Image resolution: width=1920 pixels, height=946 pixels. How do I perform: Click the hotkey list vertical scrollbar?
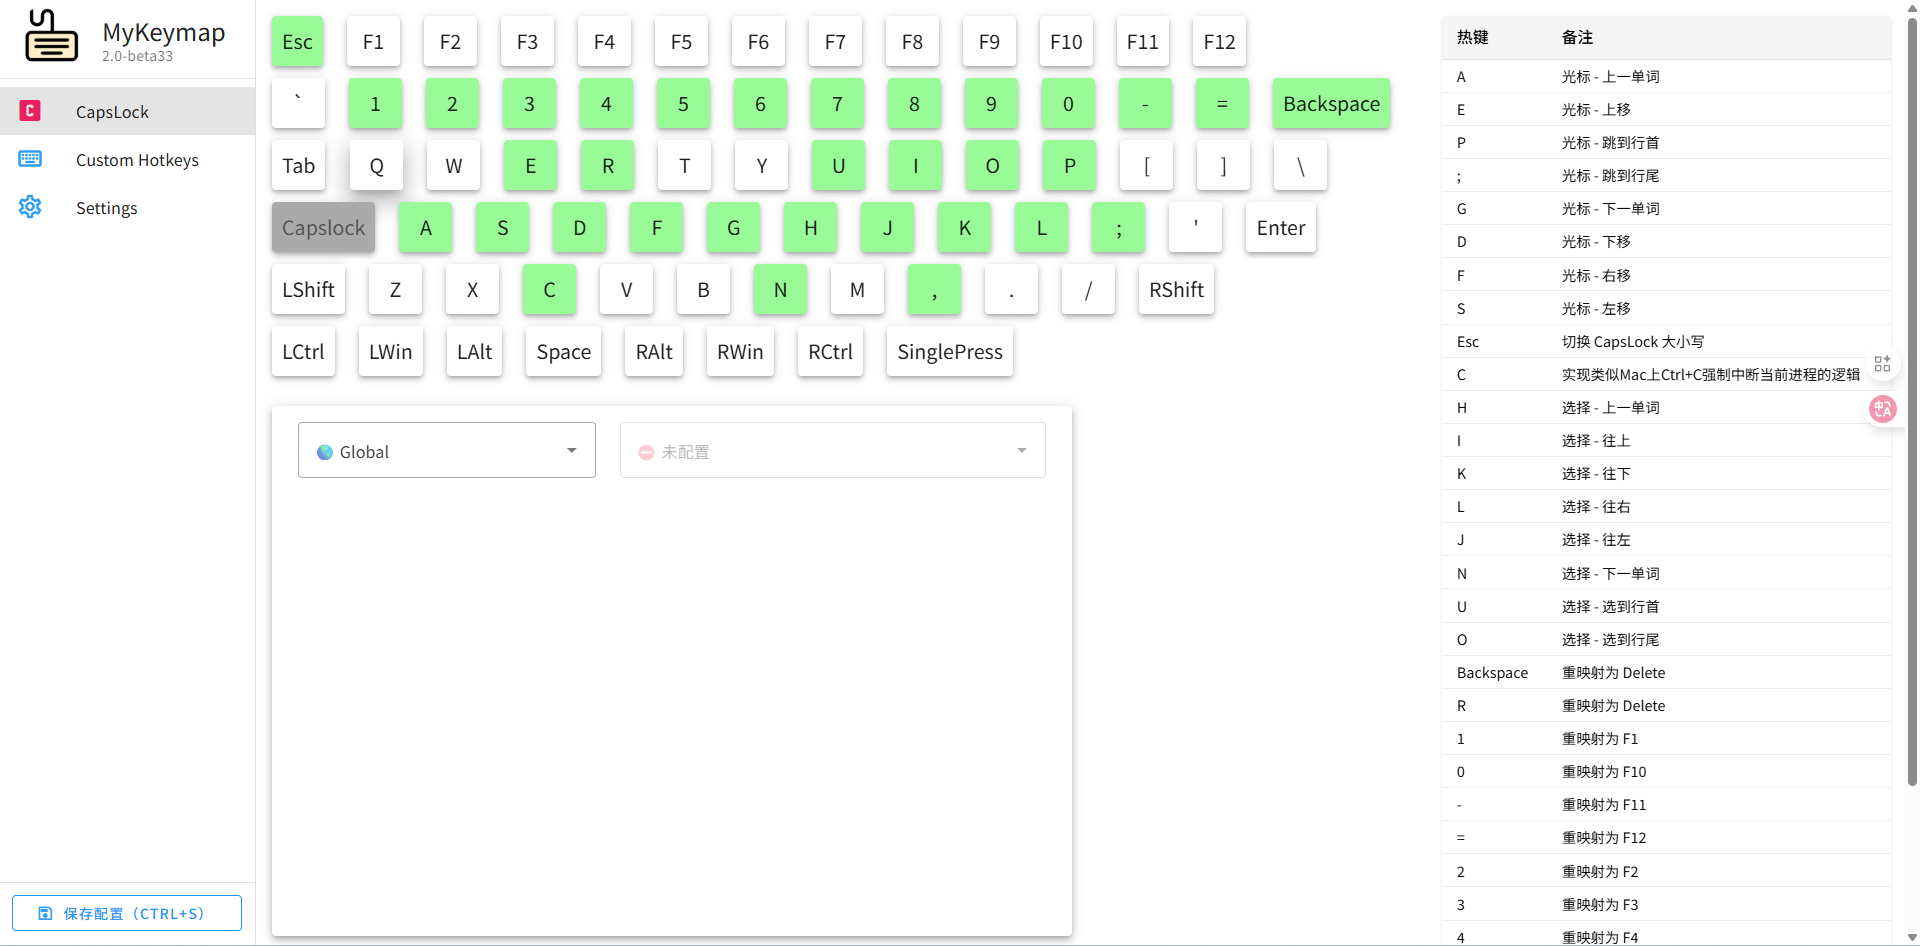[x=1911, y=400]
